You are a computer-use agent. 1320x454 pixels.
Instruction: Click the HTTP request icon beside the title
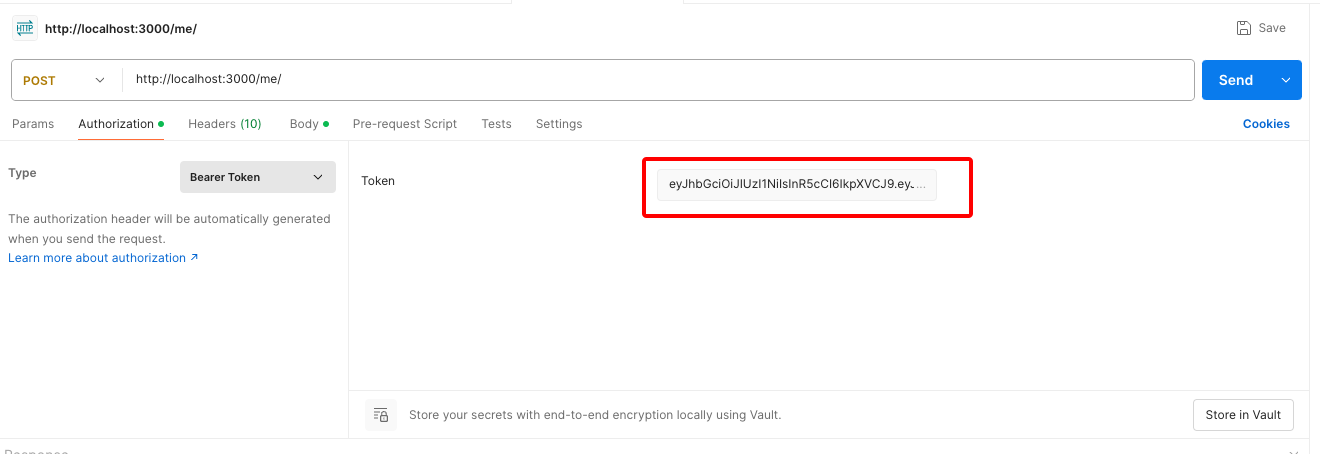point(25,28)
